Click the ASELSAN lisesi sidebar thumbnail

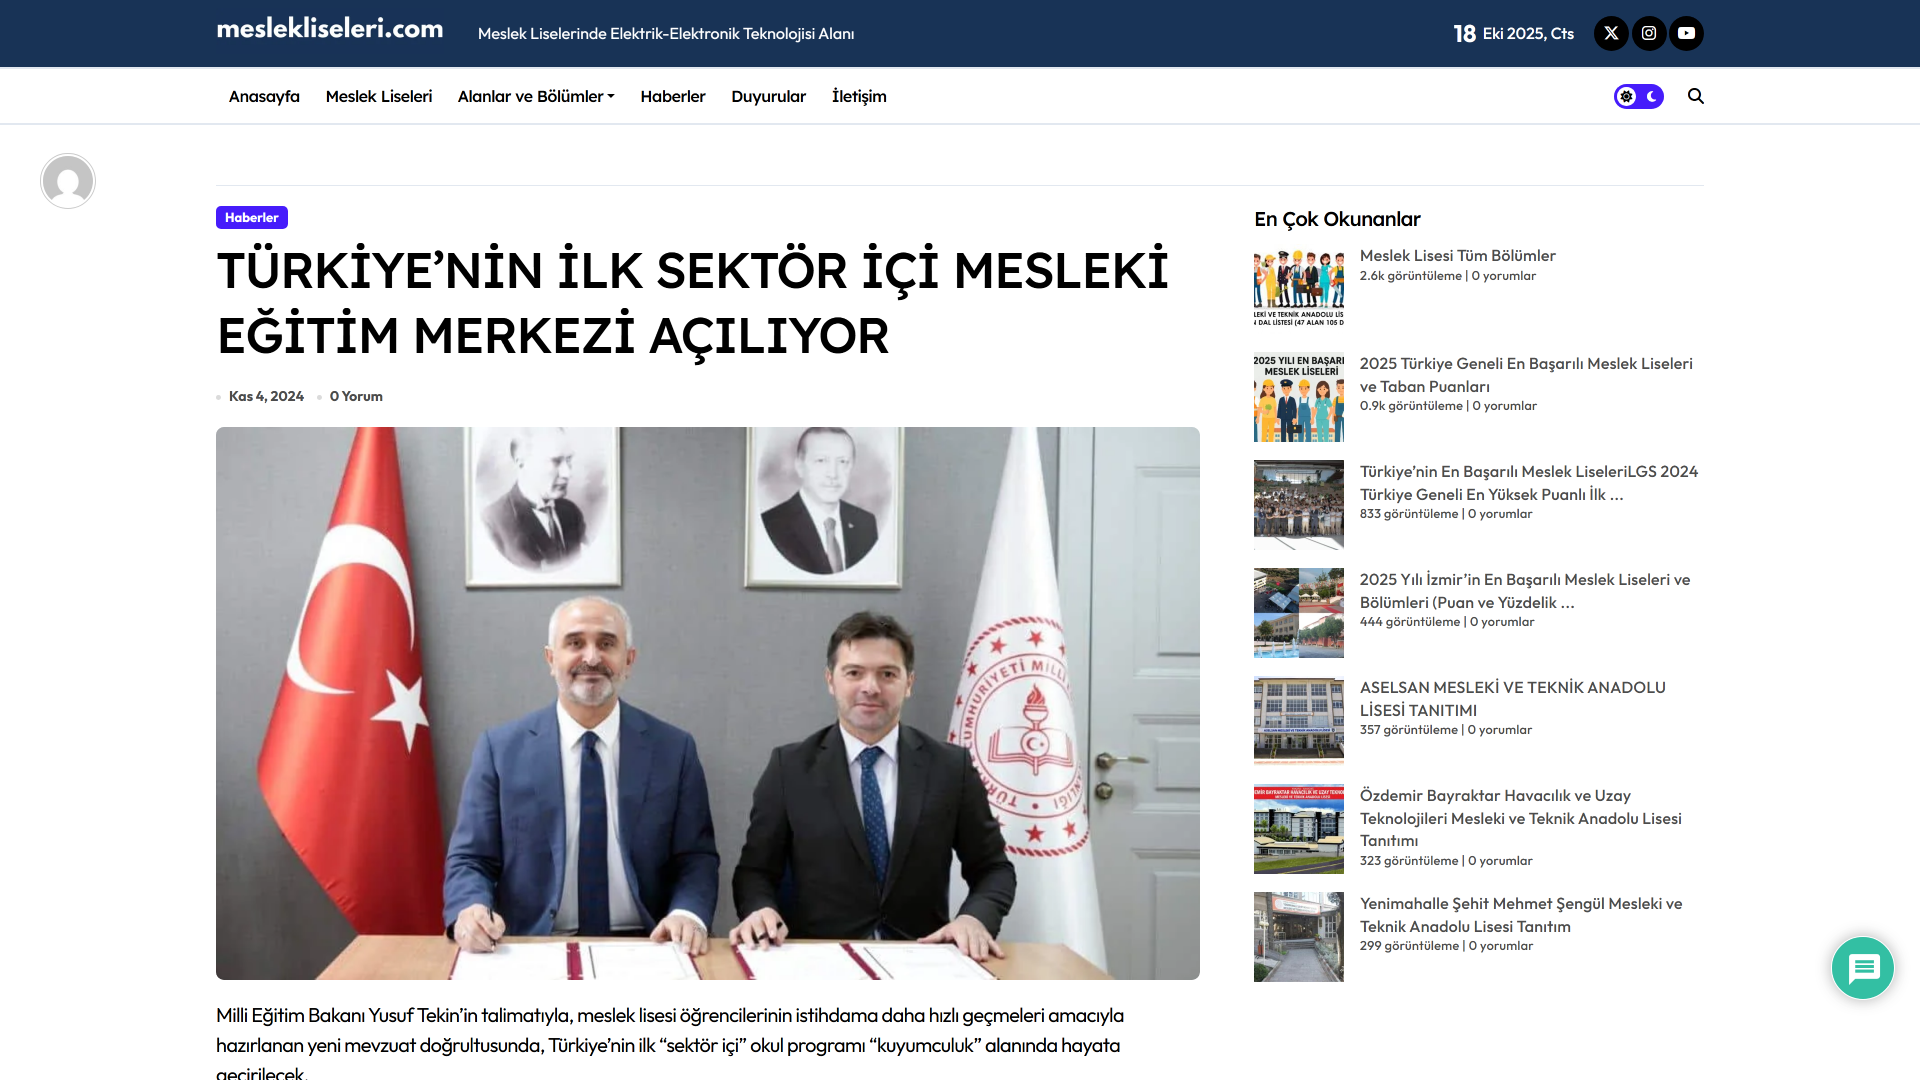point(1298,720)
